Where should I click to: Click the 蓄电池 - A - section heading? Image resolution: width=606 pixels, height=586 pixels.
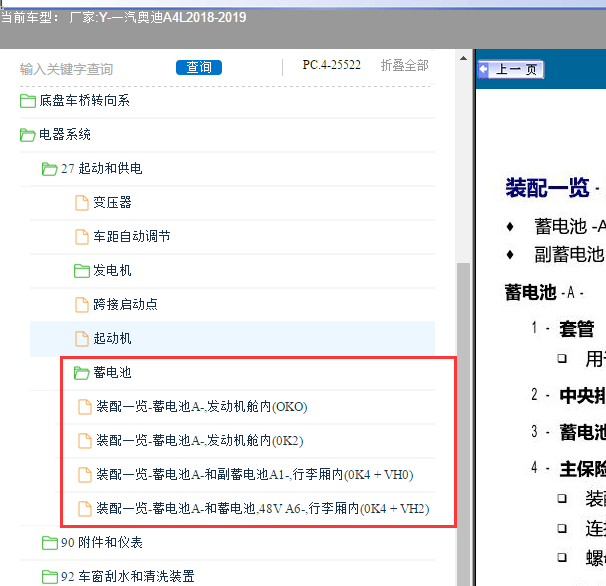pyautogui.click(x=544, y=293)
